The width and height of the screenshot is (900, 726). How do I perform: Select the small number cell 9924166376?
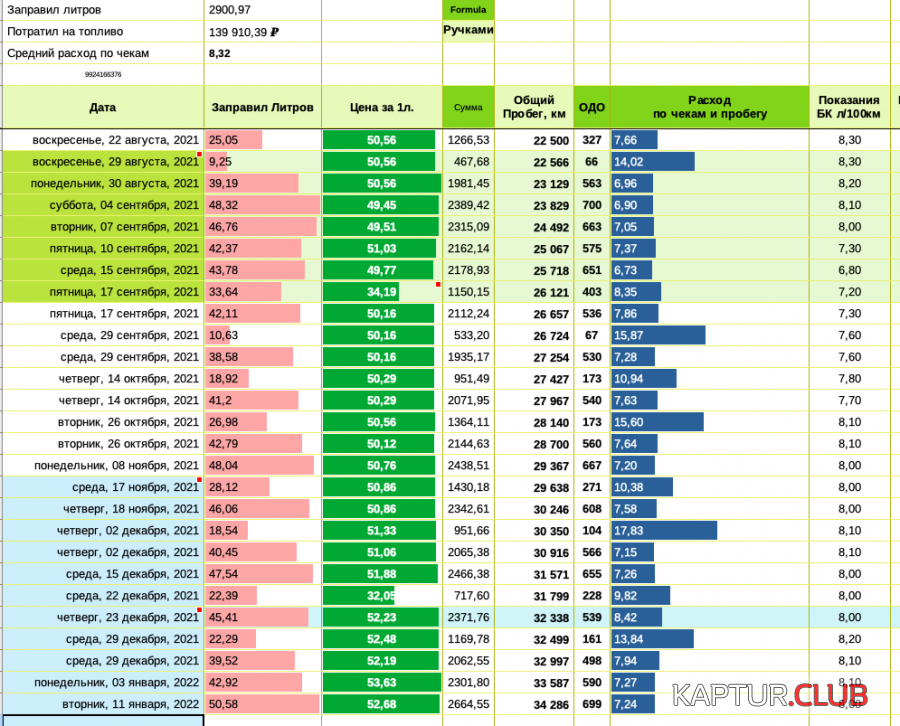[103, 75]
